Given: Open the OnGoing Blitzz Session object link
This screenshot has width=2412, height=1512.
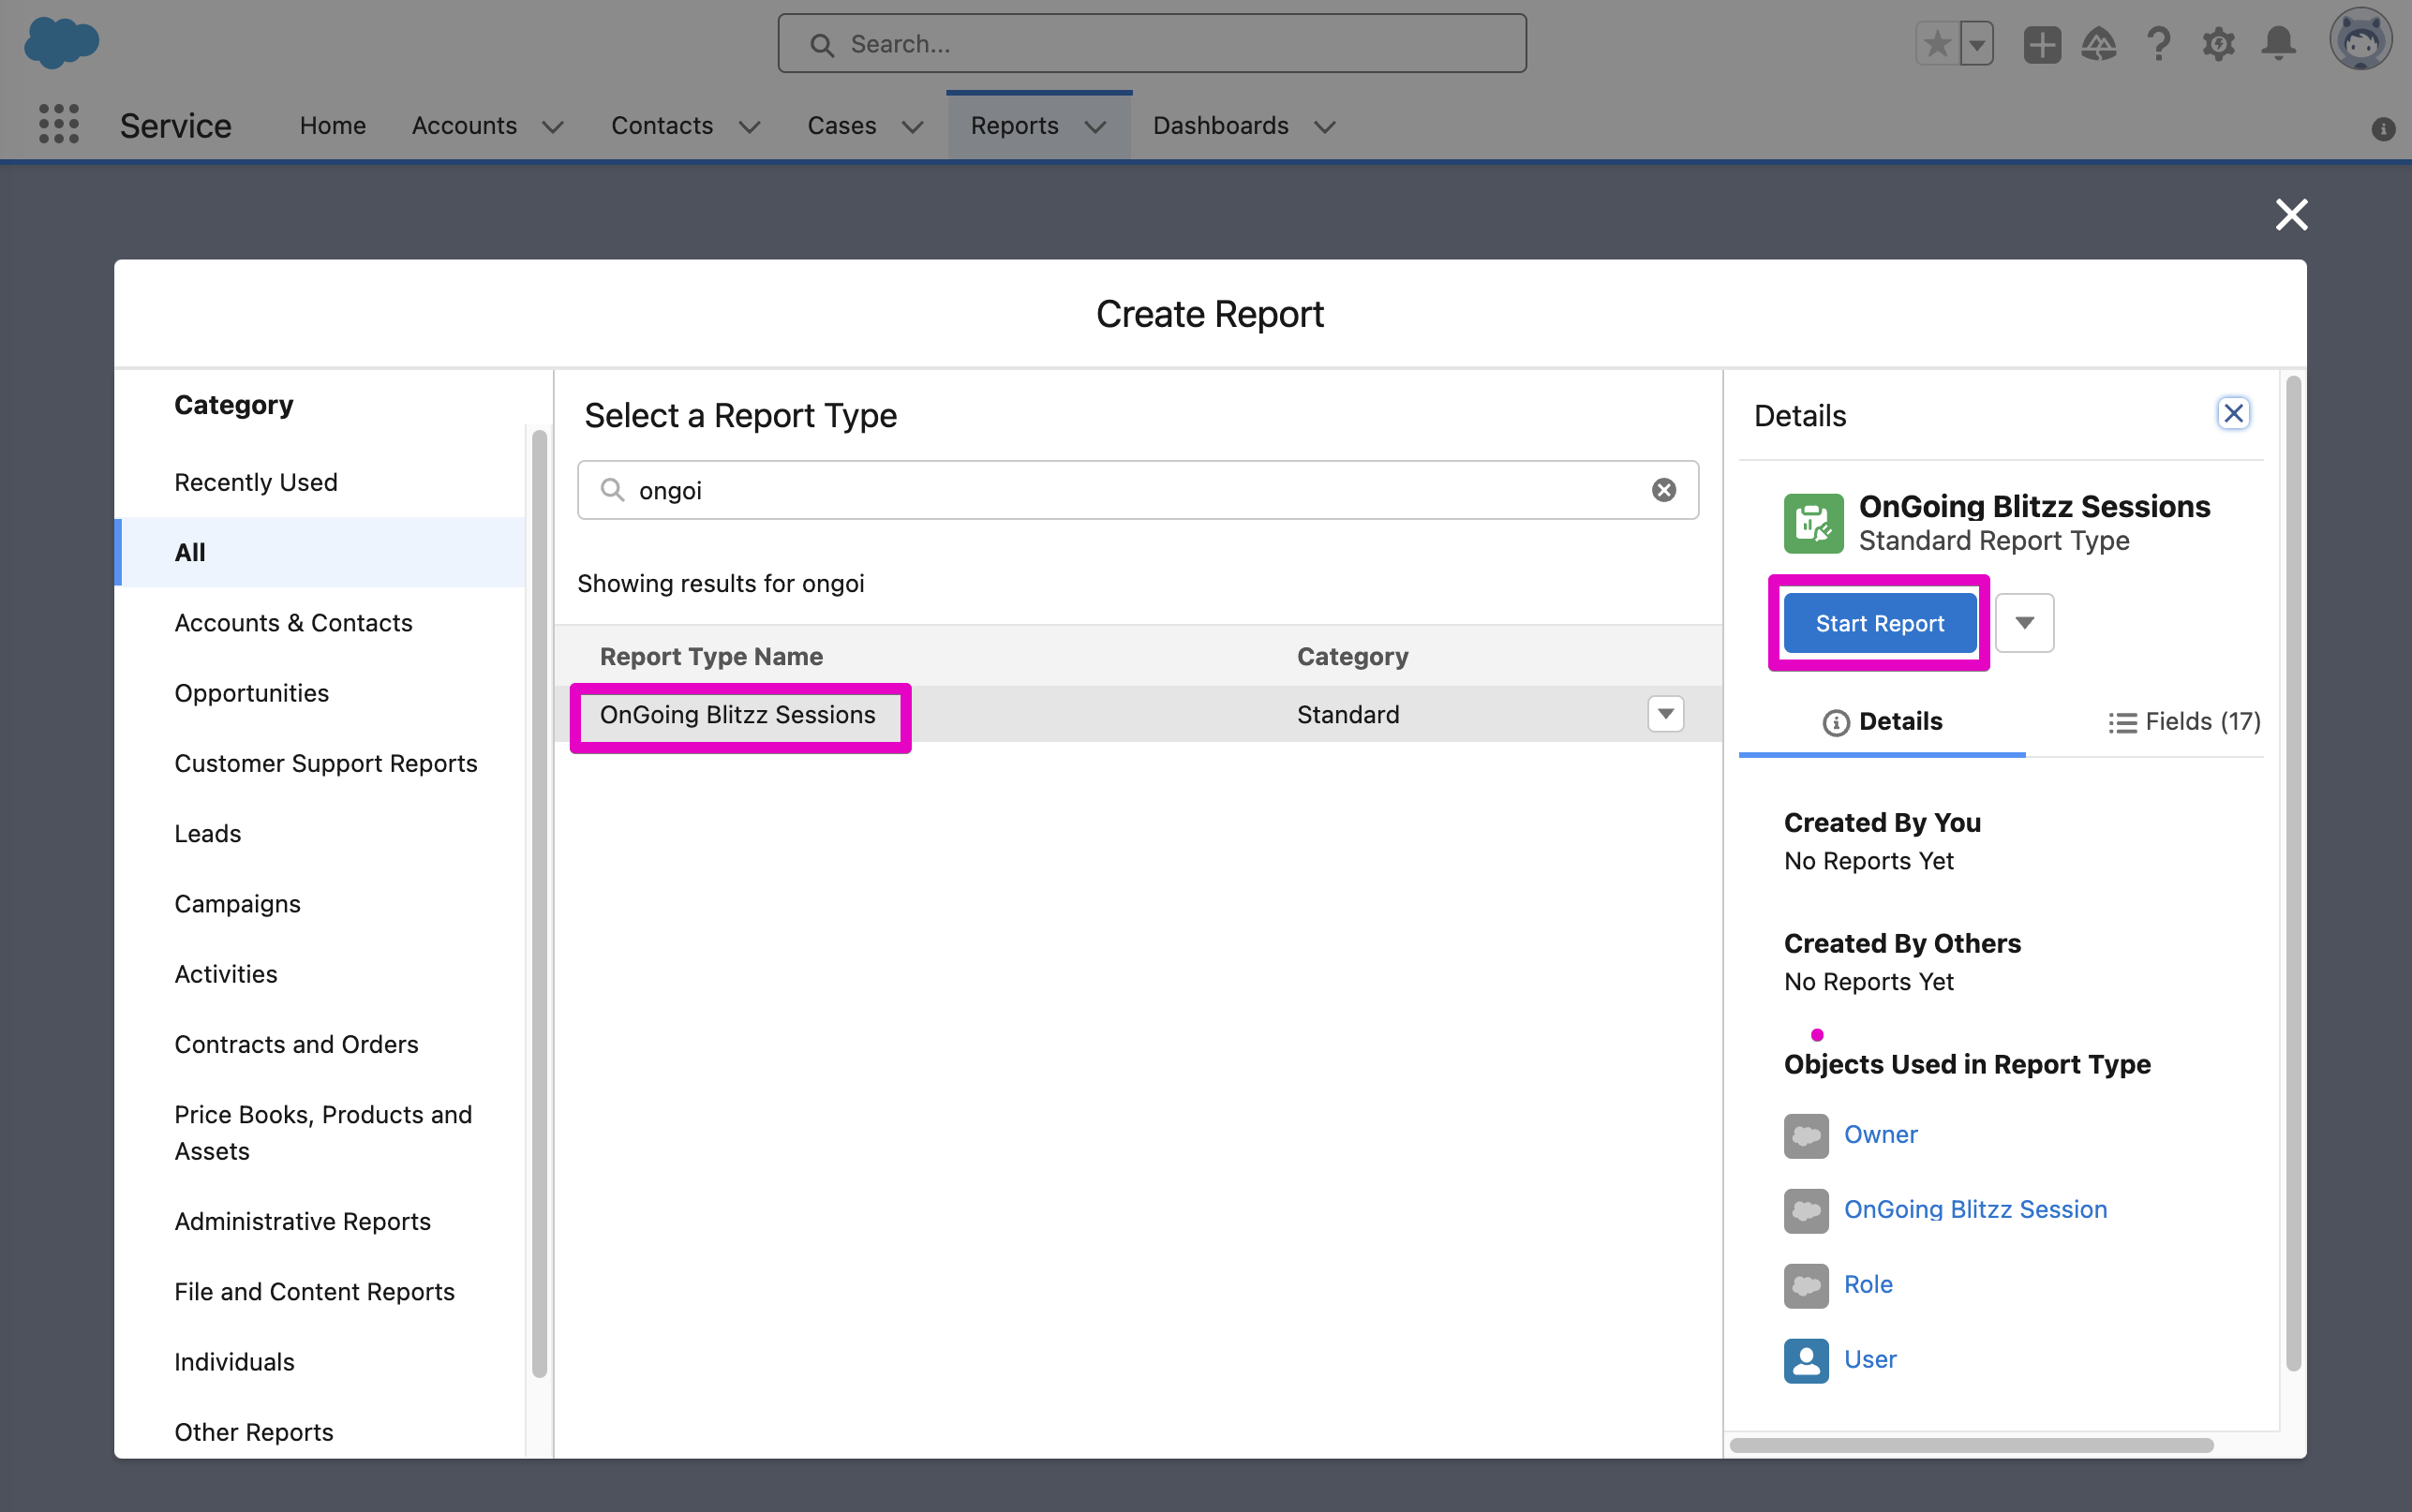Looking at the screenshot, I should coord(1974,1209).
